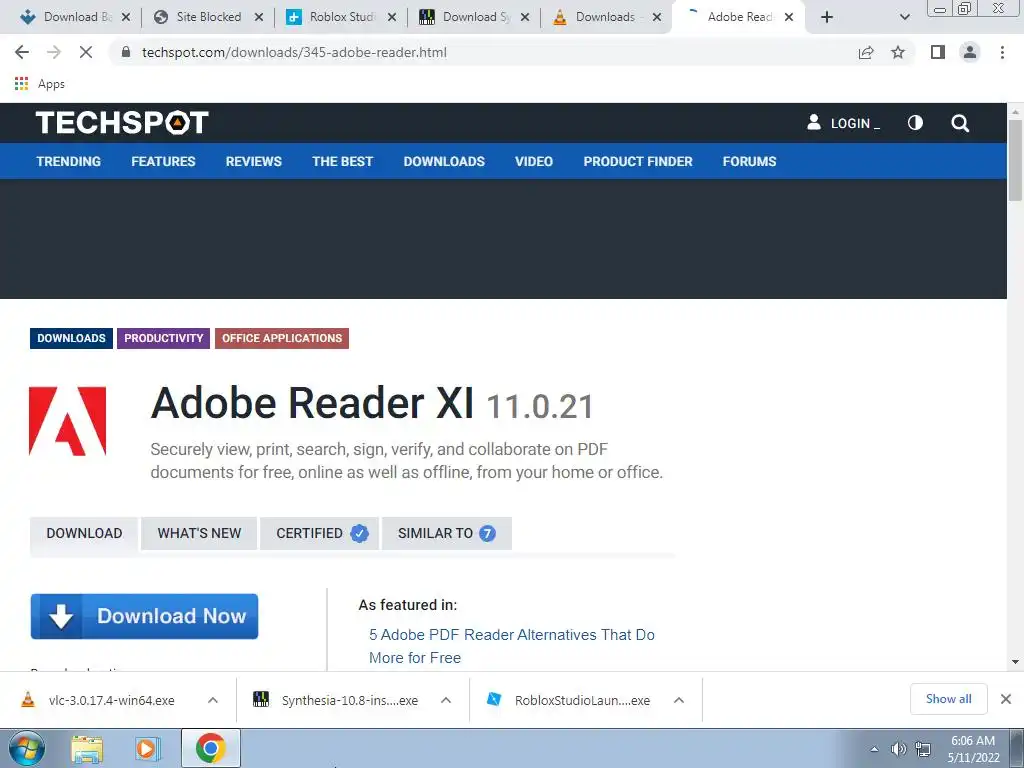Select the DOWNLOAD section tab
Viewport: 1024px width, 768px height.
(x=84, y=534)
